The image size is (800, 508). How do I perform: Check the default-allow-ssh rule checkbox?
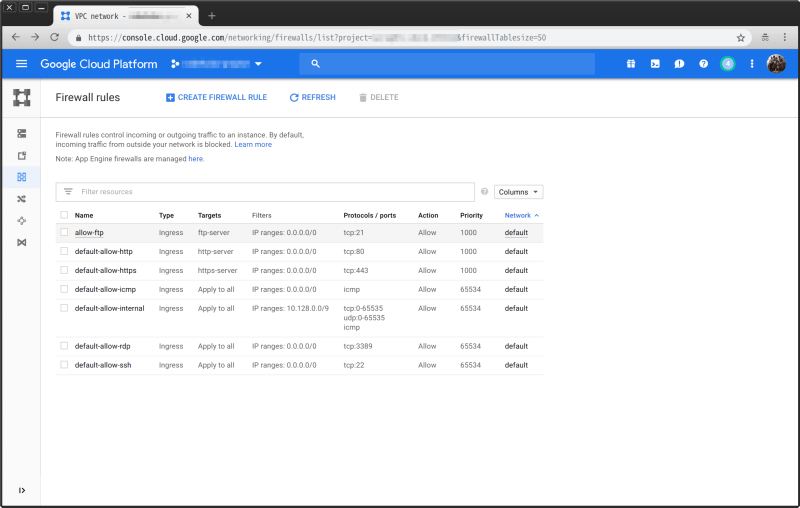(x=64, y=365)
